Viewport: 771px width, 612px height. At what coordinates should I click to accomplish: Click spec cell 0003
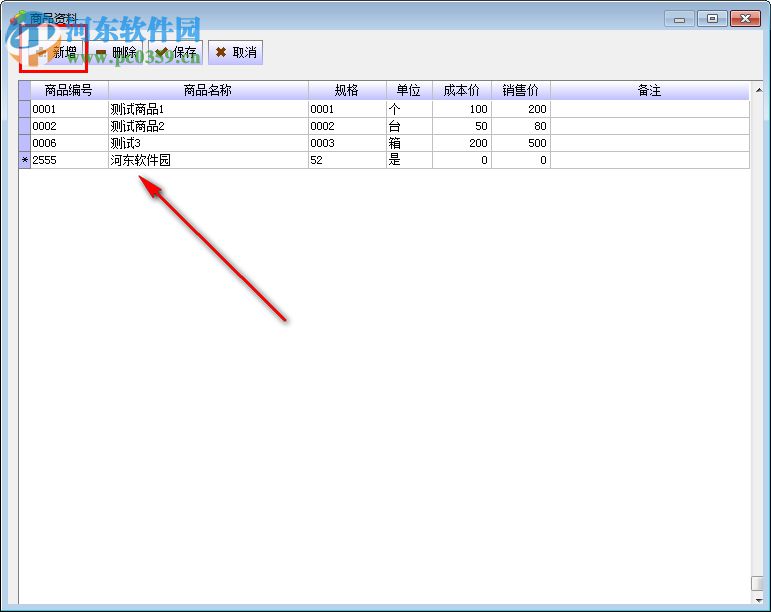pos(347,143)
